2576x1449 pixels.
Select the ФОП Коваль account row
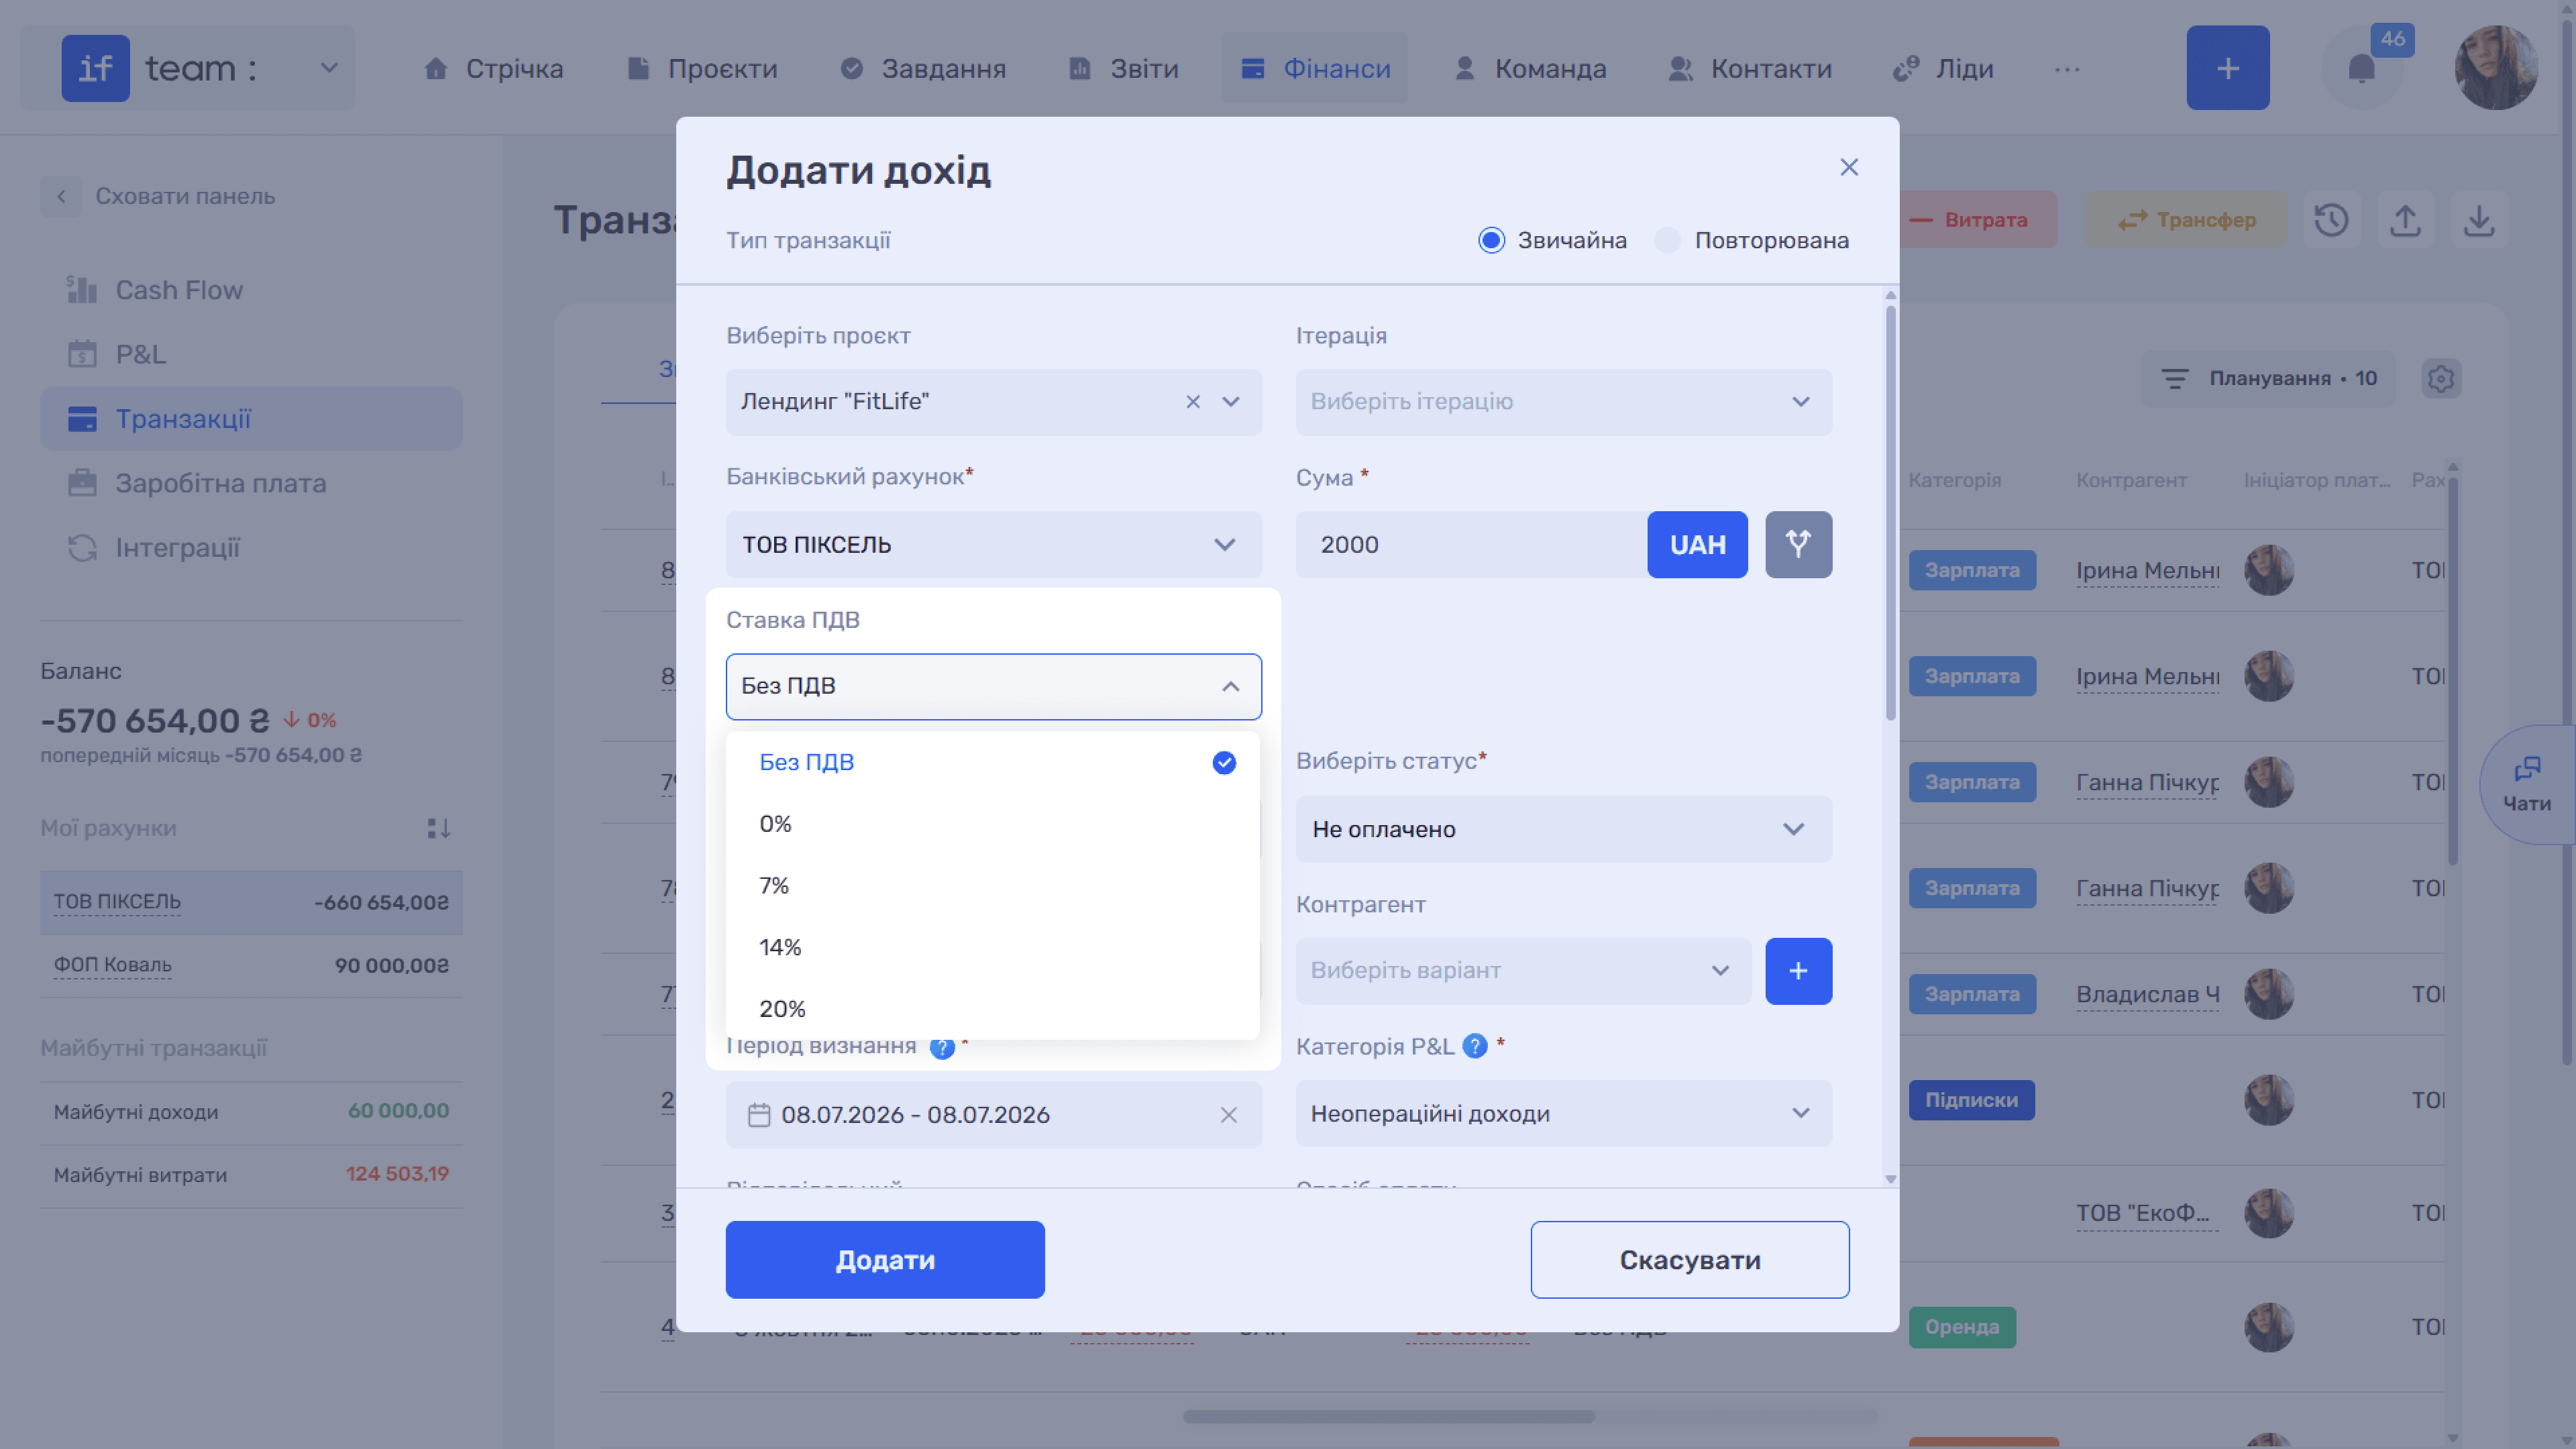click(251, 965)
